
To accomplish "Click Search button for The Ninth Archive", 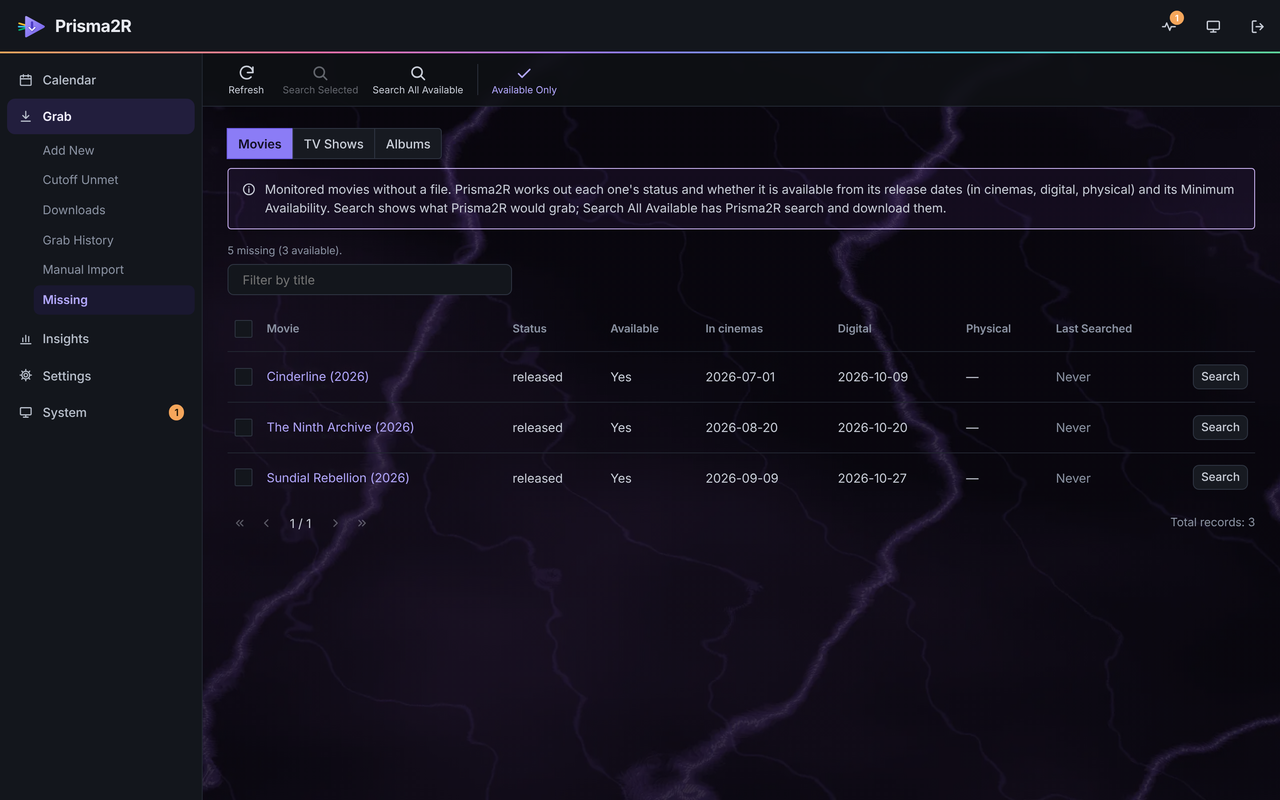I will pos(1220,427).
